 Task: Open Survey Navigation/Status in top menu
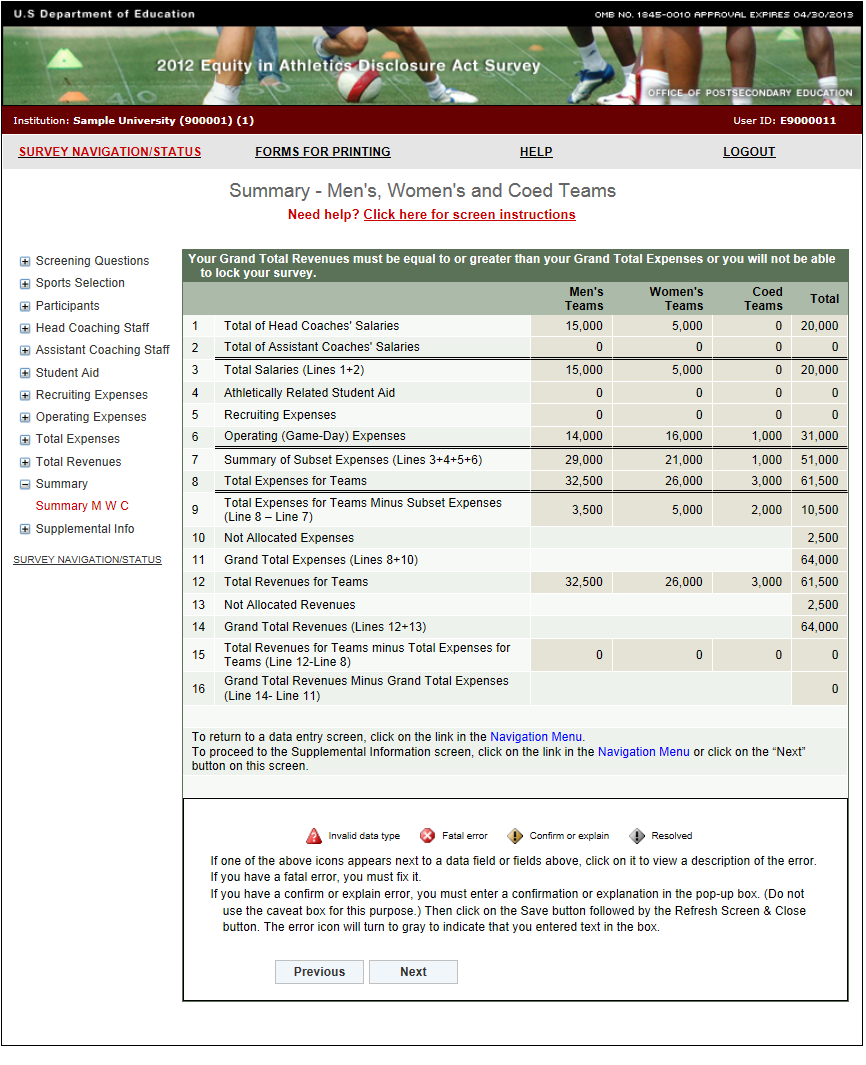[110, 152]
